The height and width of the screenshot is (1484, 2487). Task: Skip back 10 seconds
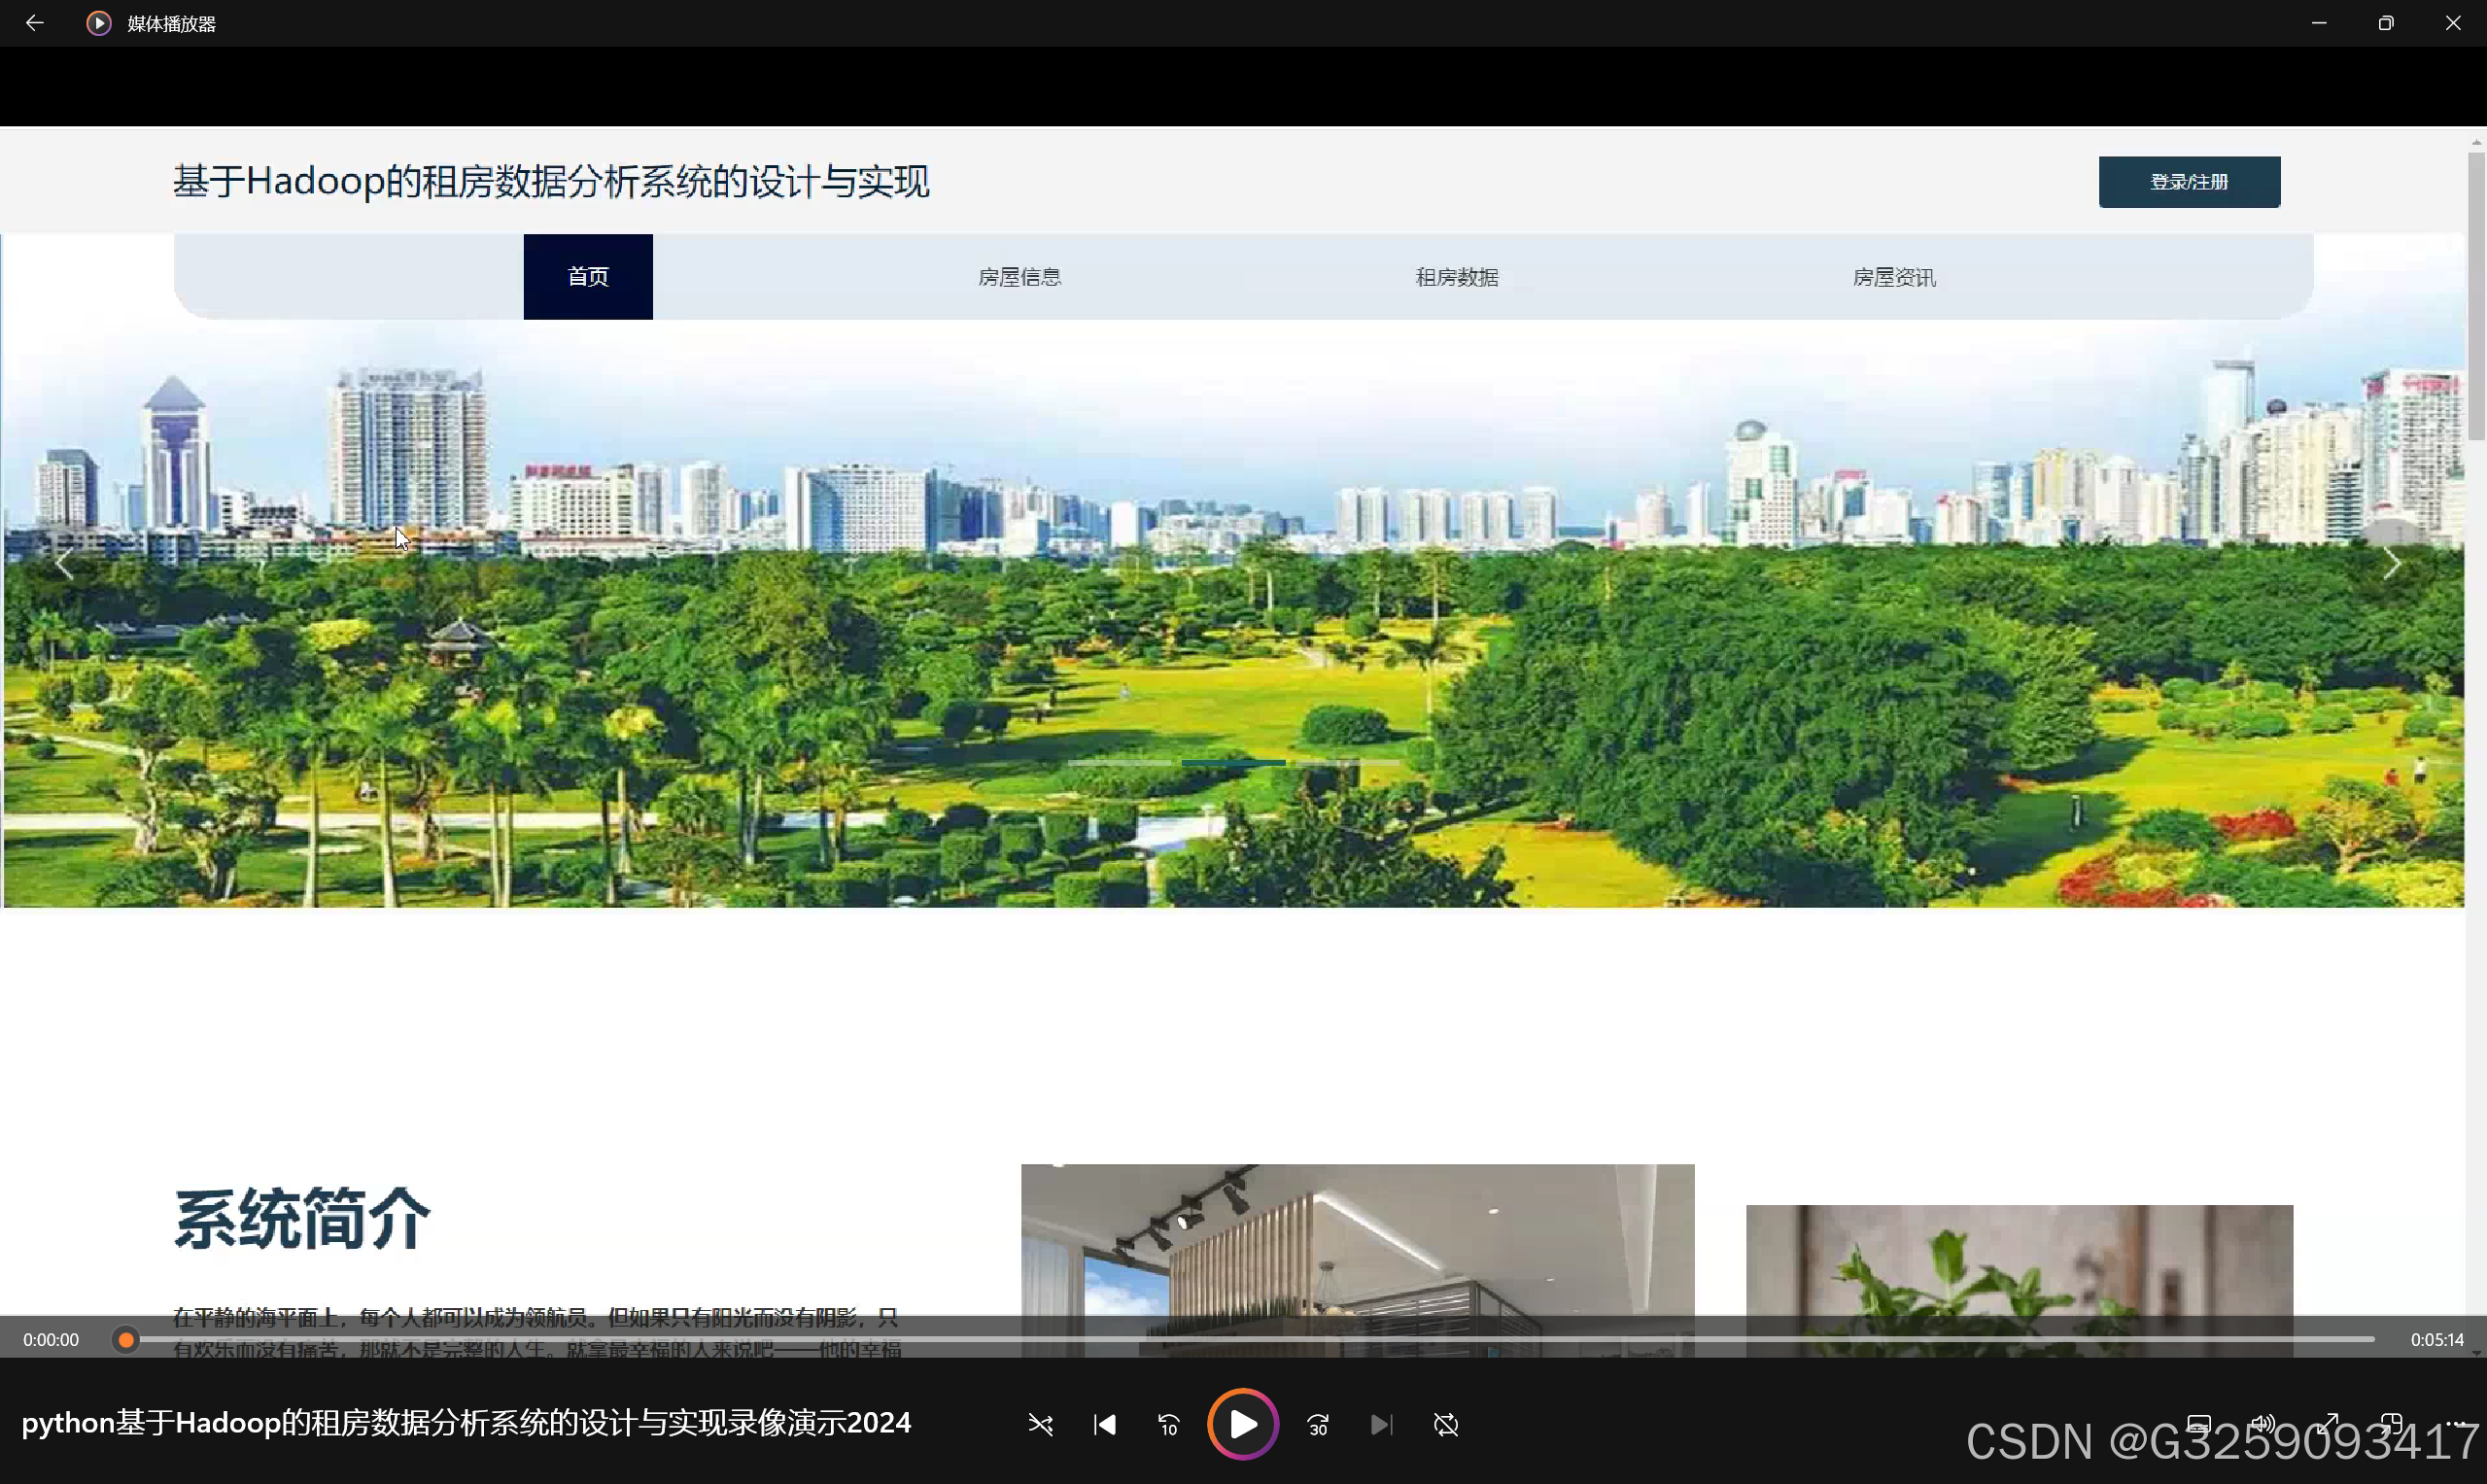pyautogui.click(x=1168, y=1424)
